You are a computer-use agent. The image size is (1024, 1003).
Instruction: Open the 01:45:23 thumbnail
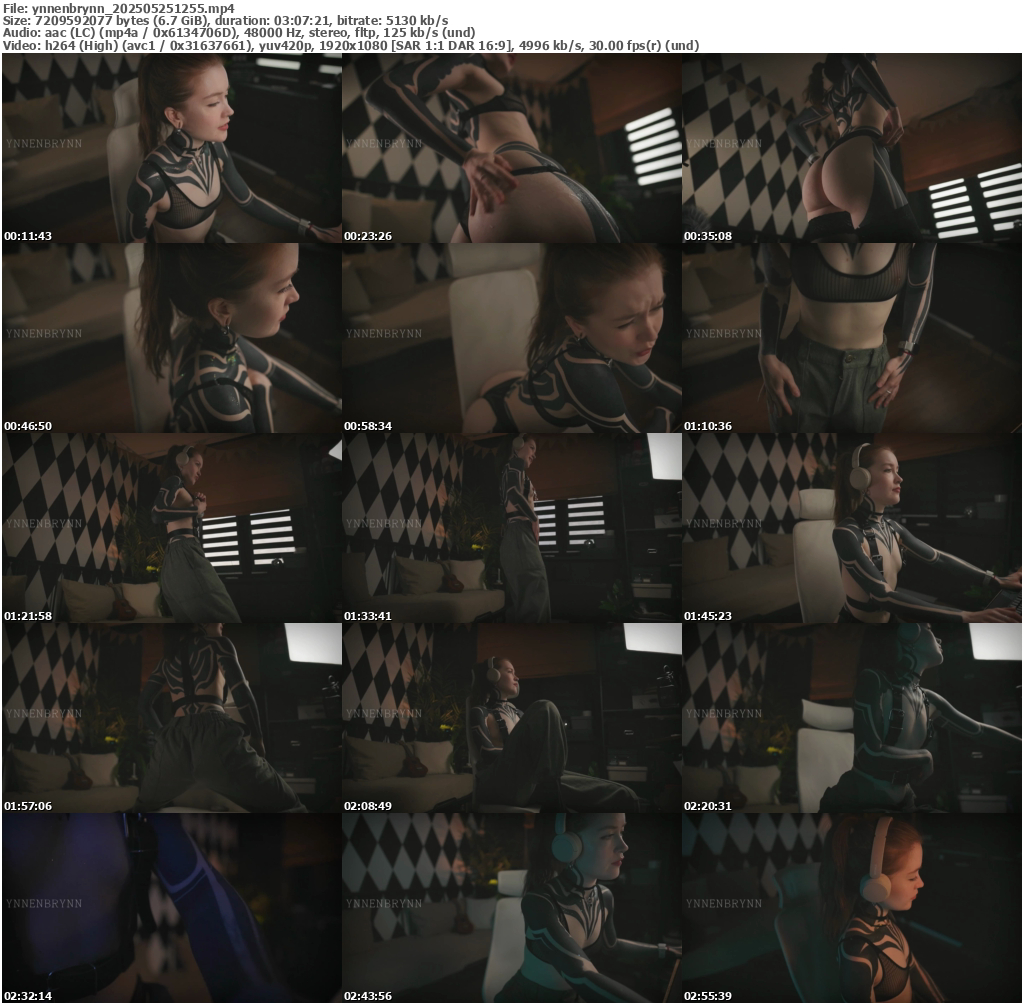[851, 528]
